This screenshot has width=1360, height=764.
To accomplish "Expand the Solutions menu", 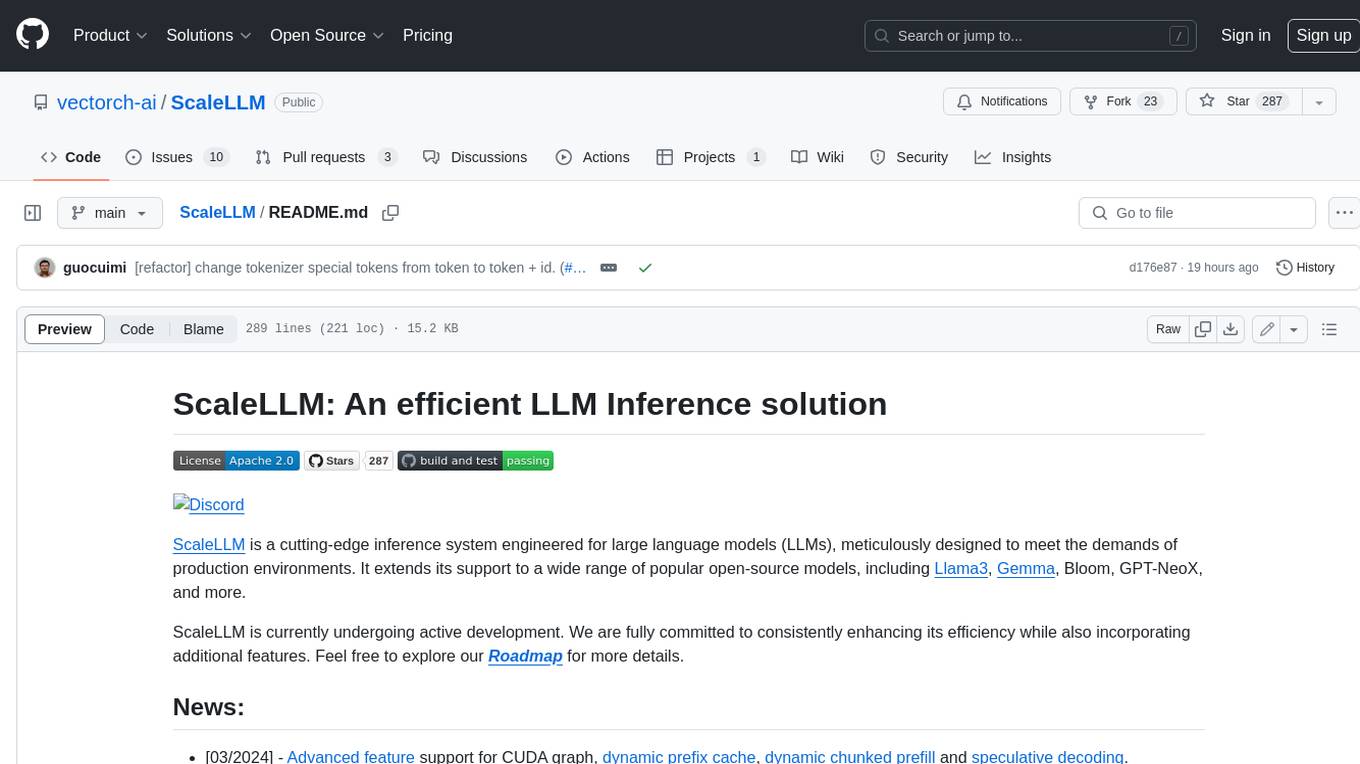I will (x=209, y=35).
